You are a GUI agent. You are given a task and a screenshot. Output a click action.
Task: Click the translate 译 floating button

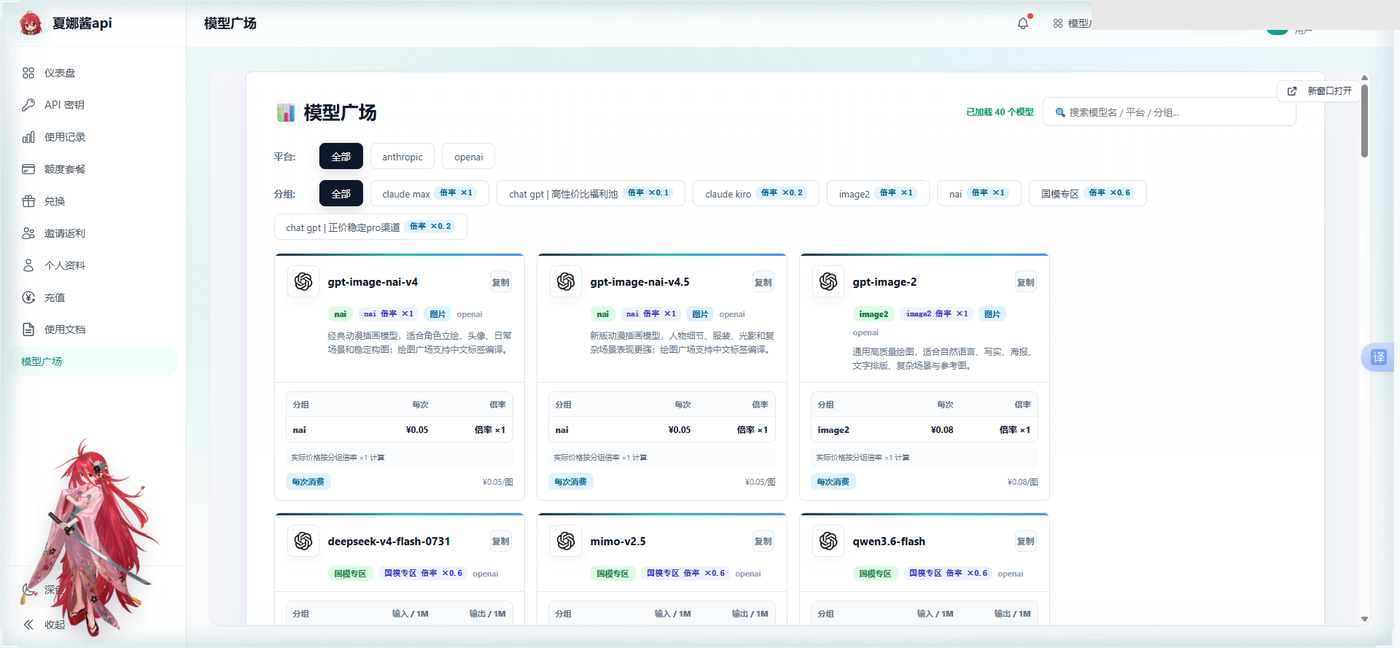[1380, 357]
